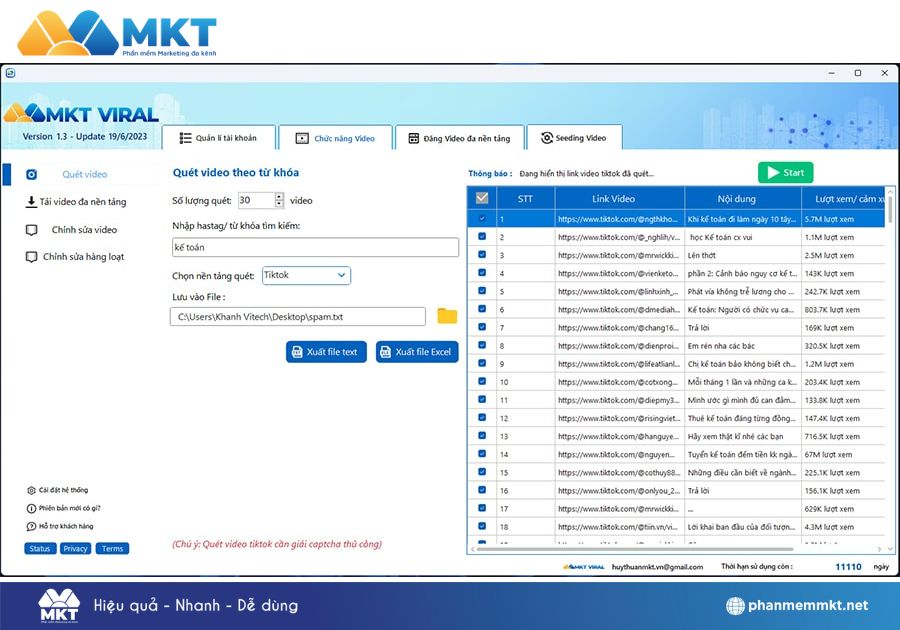Click the yellow folder browse icon

(446, 316)
